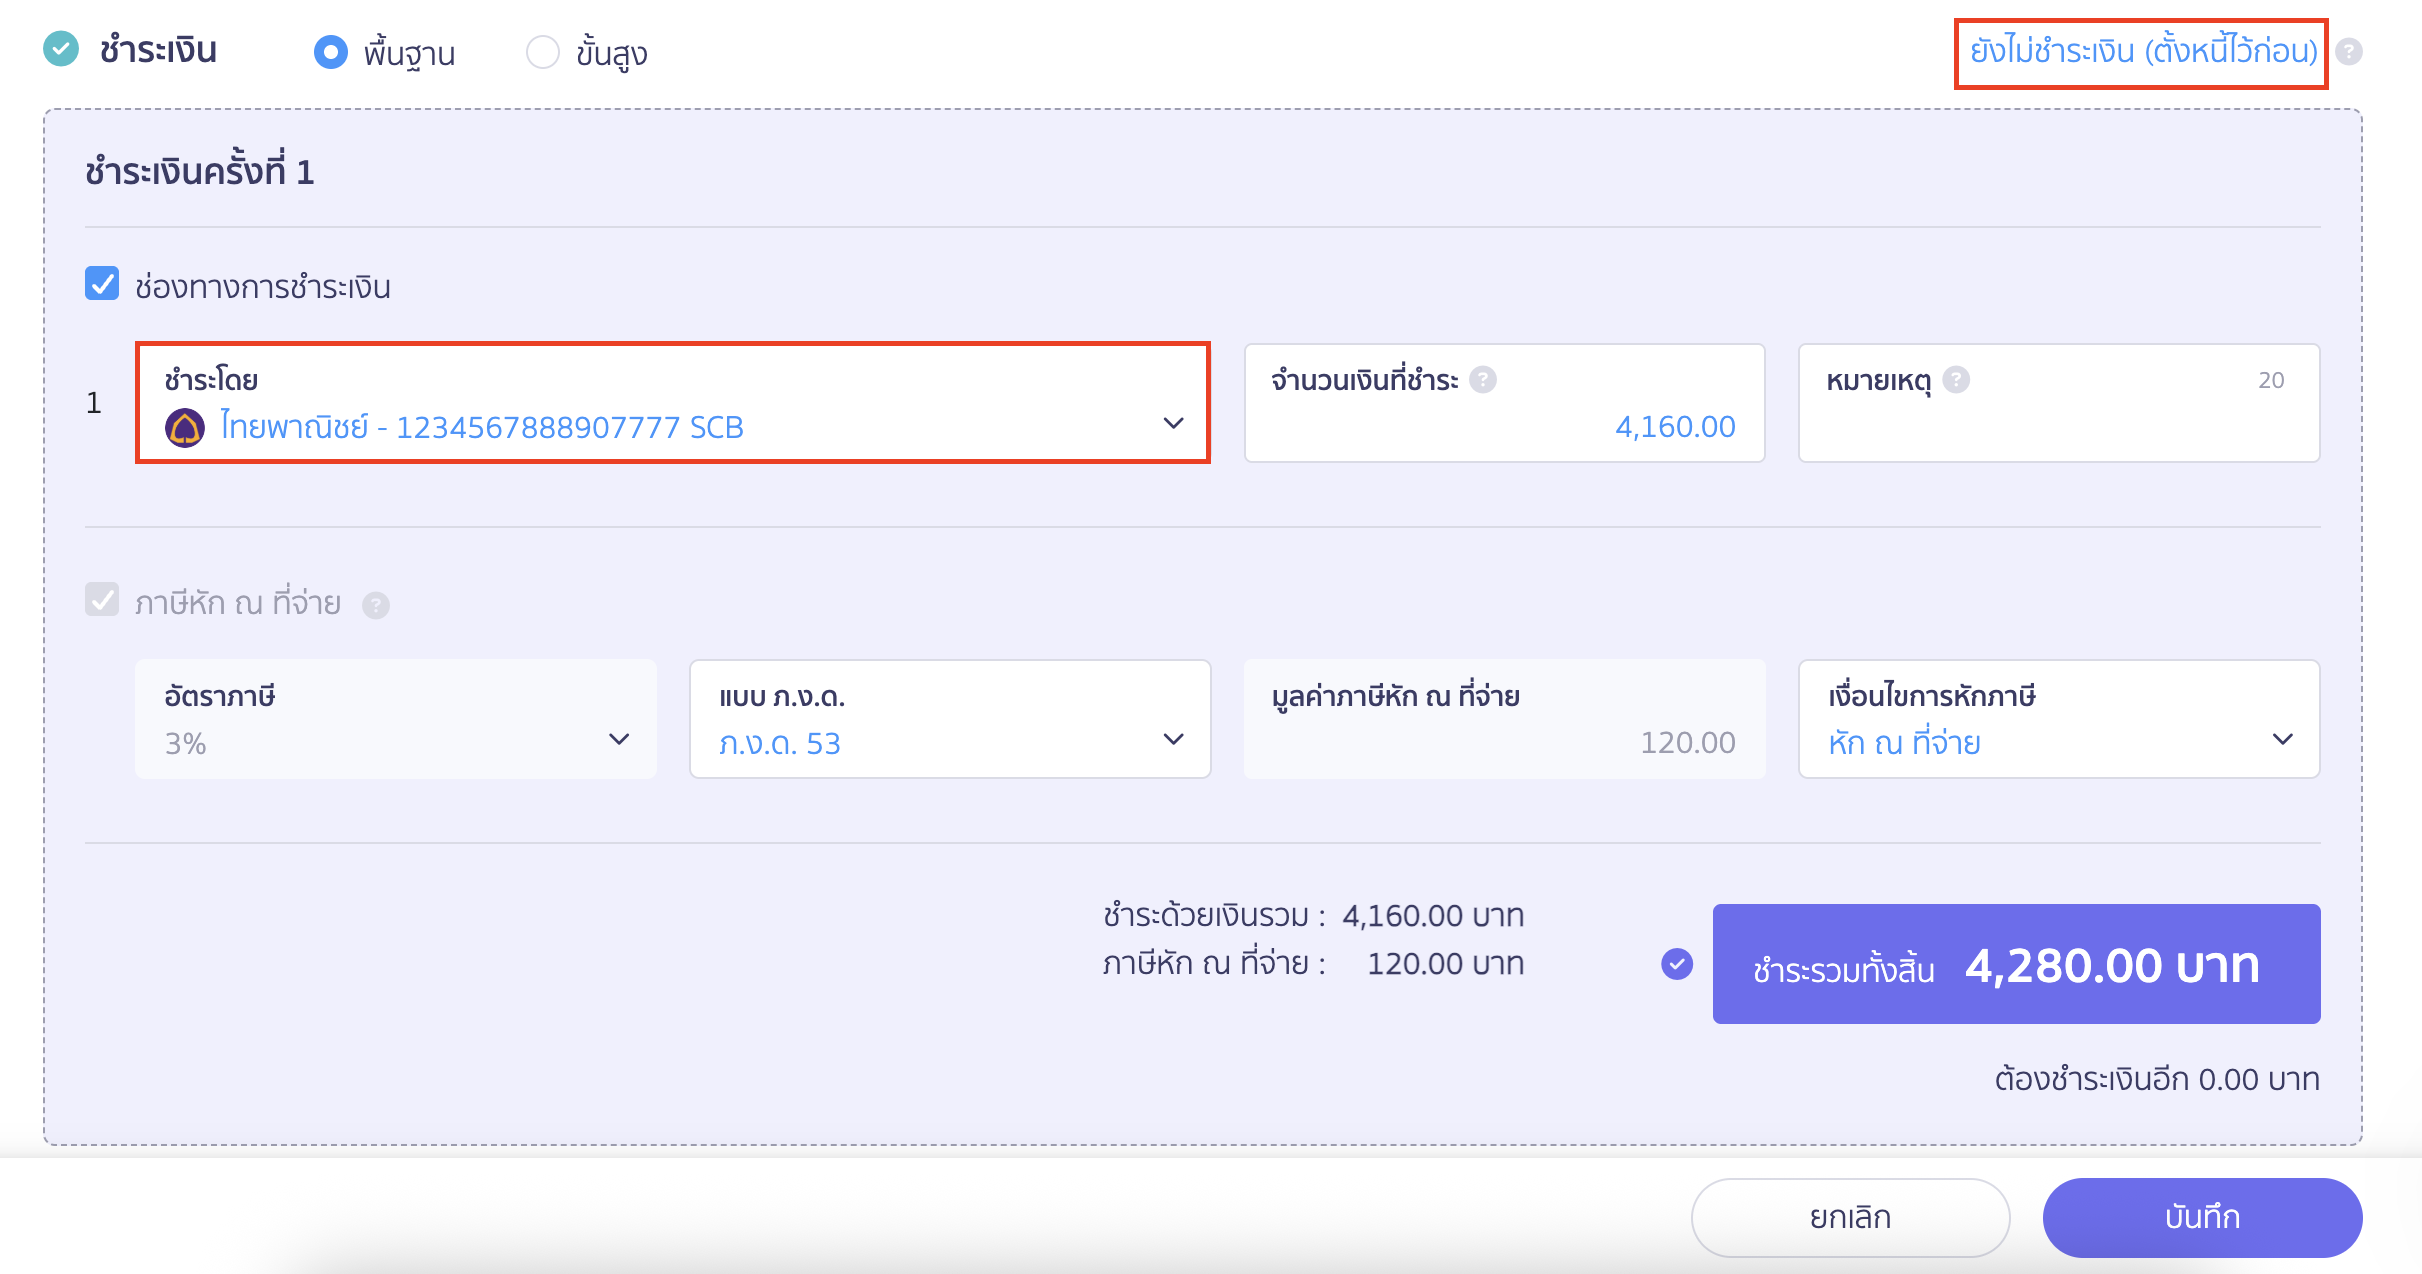Screen dimensions: 2422x1274
Task: Open the เงื่อนไขการหักภาษี dropdown
Action: (x=2059, y=719)
